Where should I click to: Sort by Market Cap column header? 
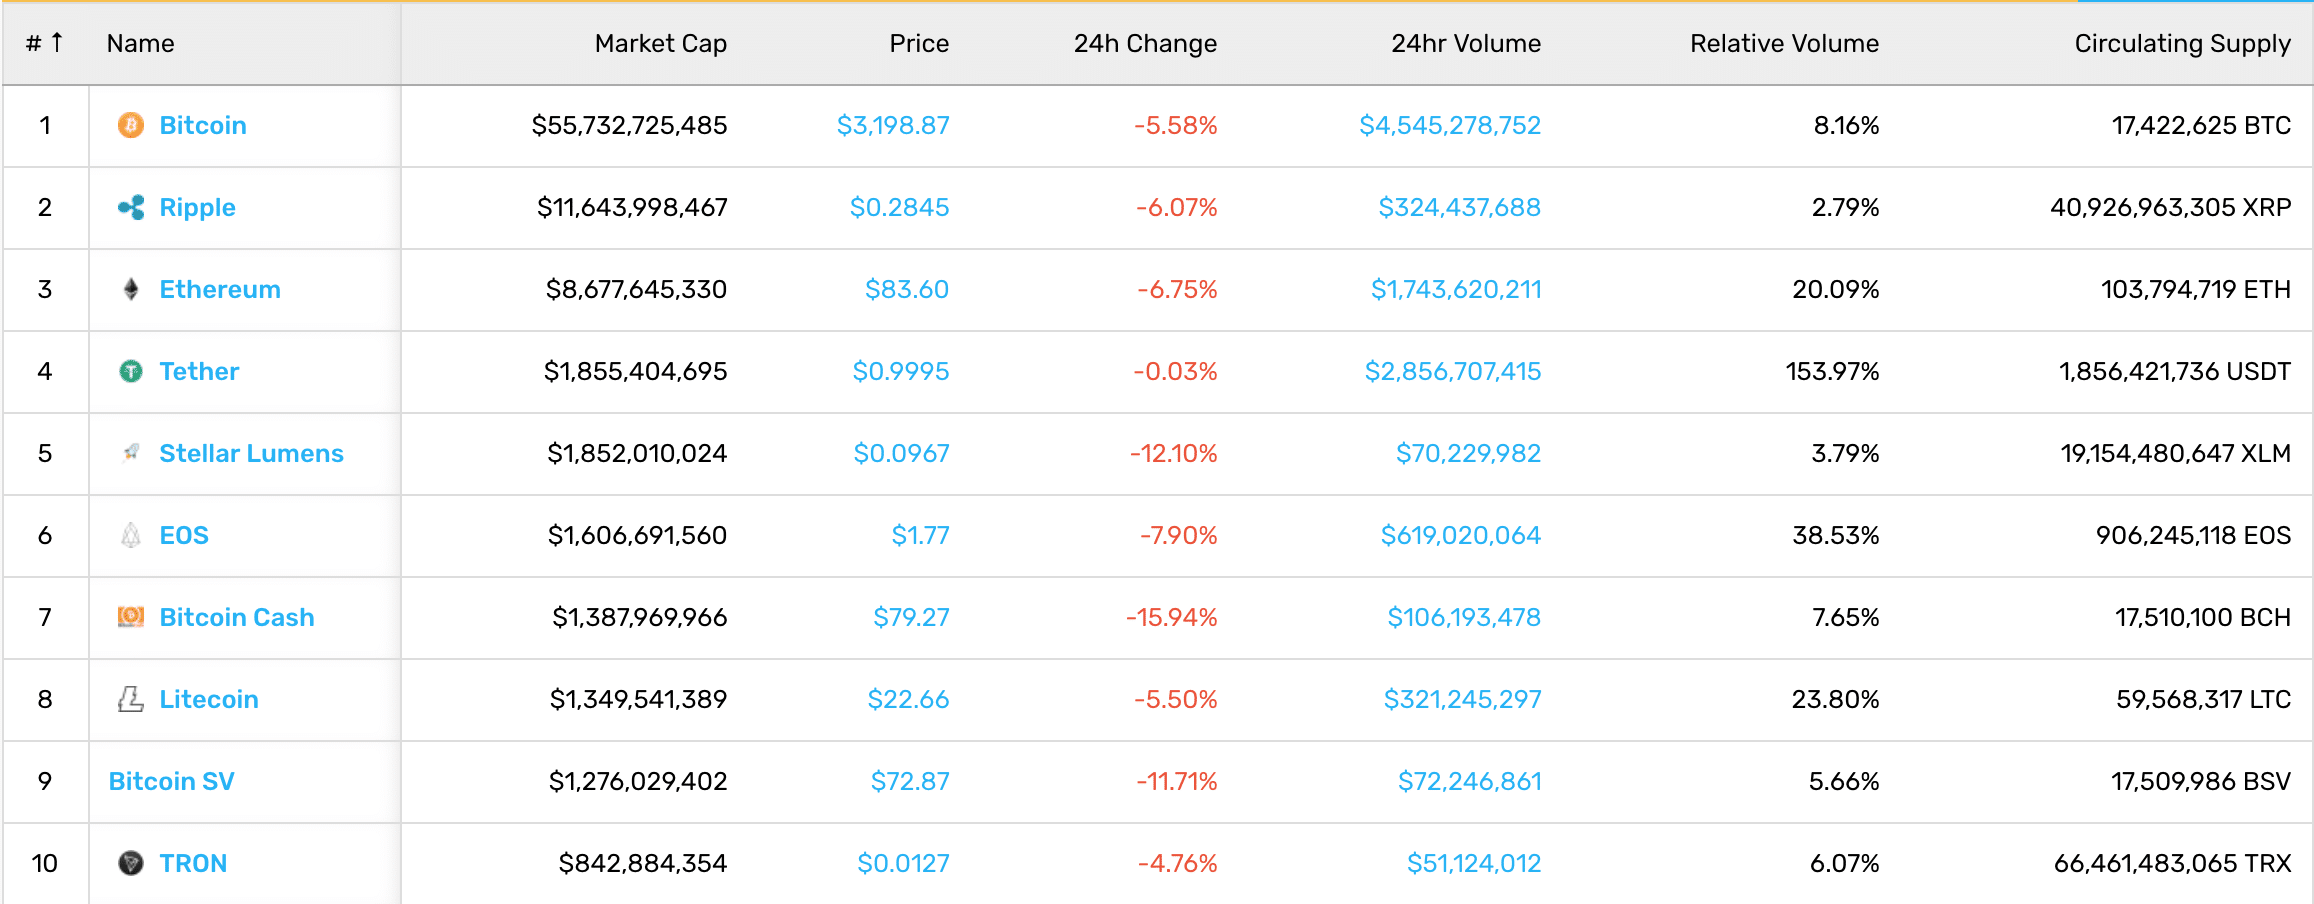pyautogui.click(x=660, y=43)
